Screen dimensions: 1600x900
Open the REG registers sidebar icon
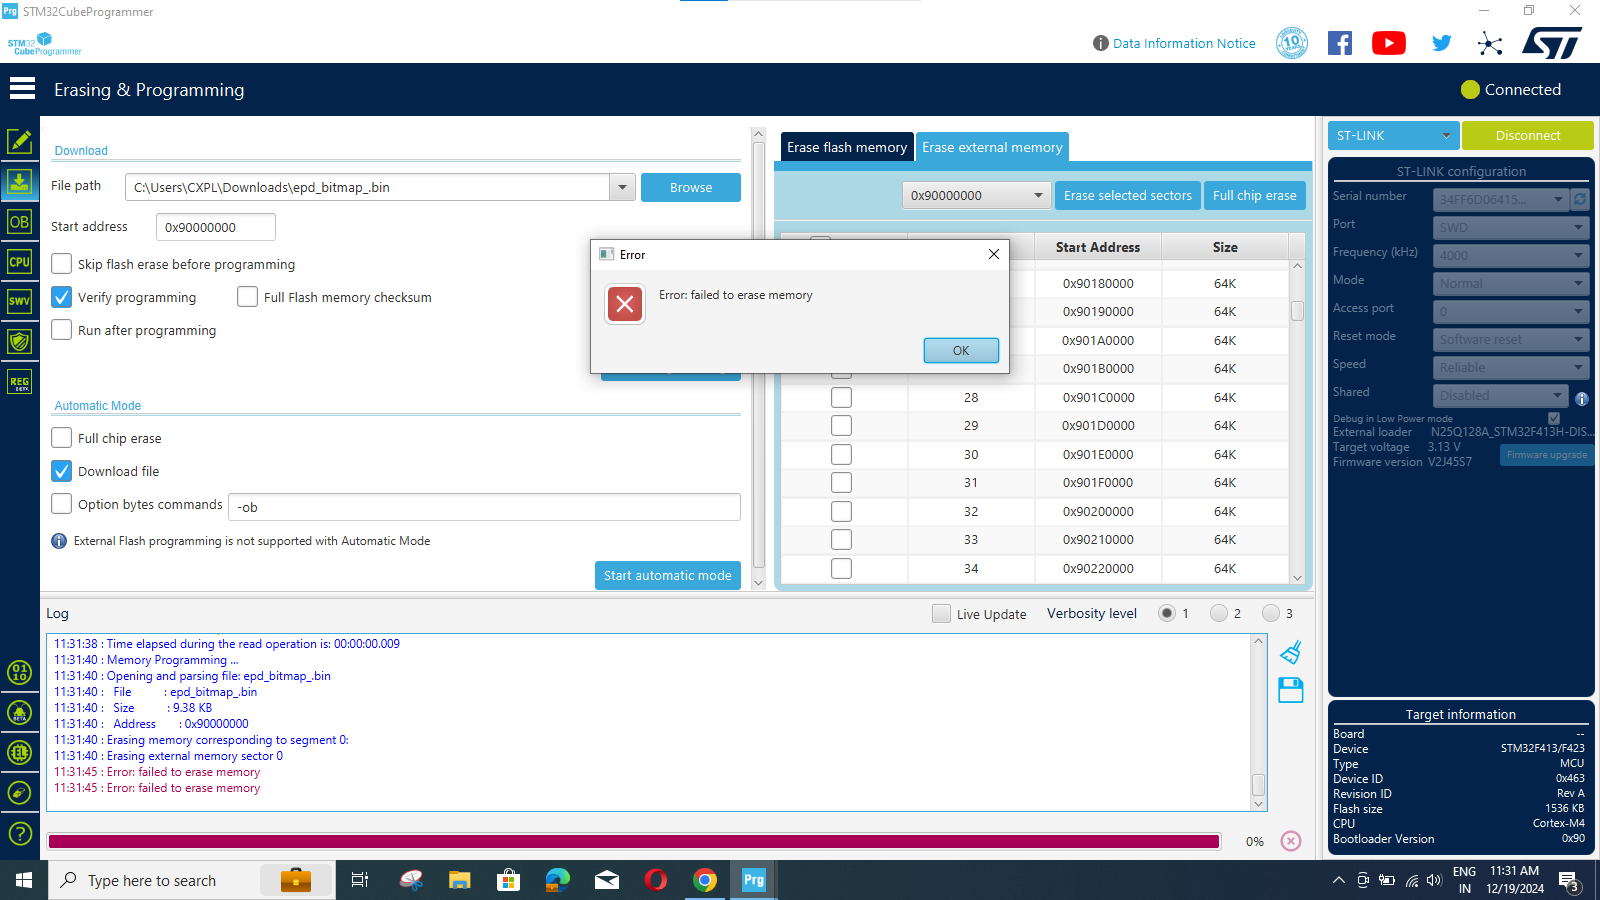[19, 382]
